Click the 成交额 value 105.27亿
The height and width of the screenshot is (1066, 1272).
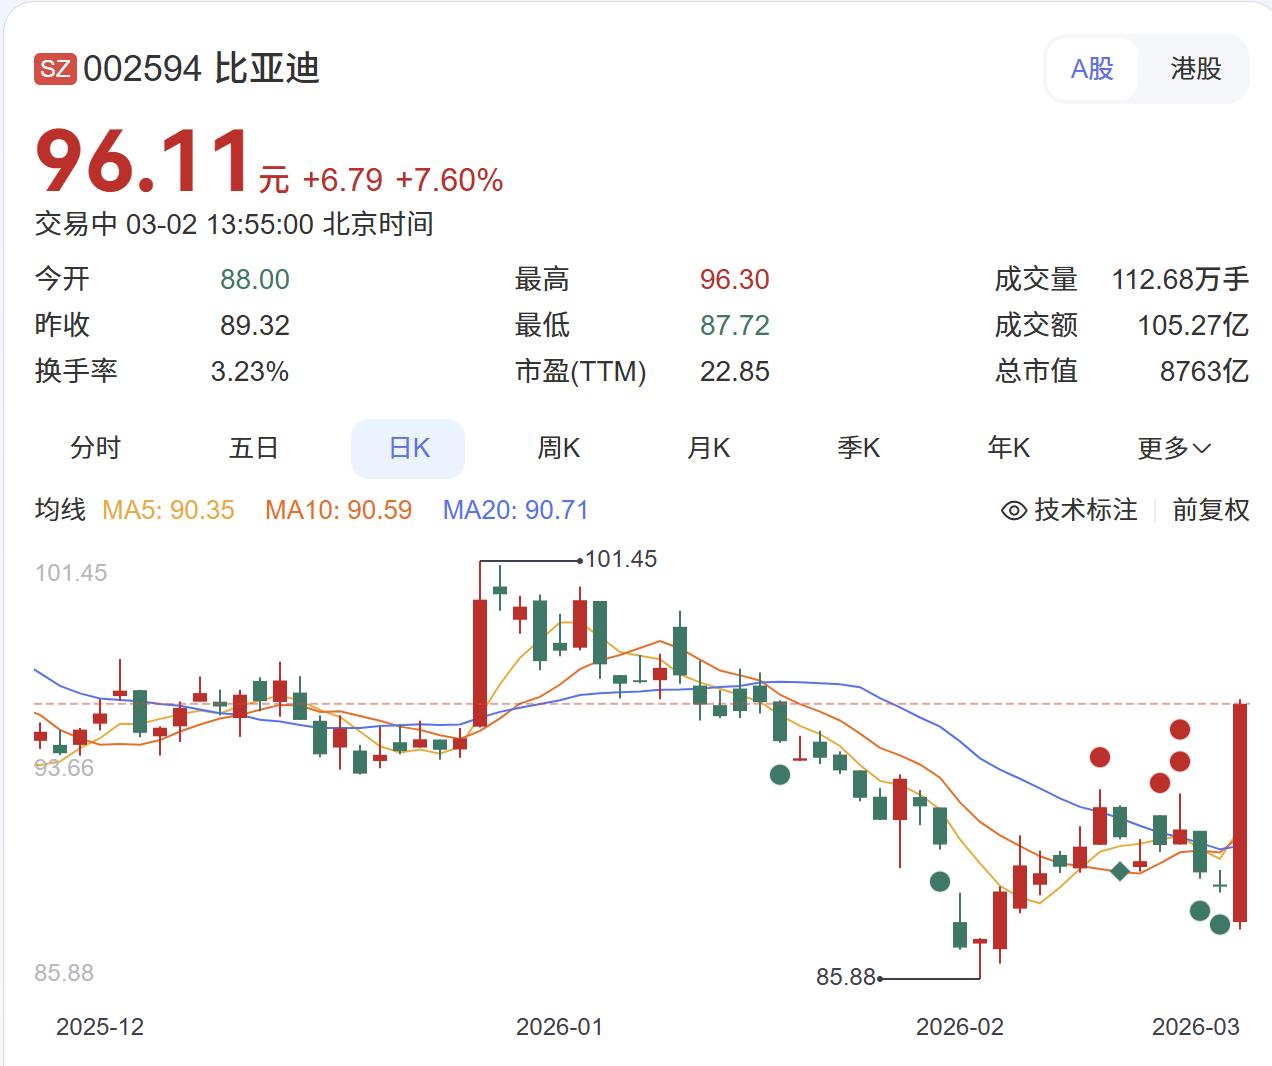[1194, 326]
